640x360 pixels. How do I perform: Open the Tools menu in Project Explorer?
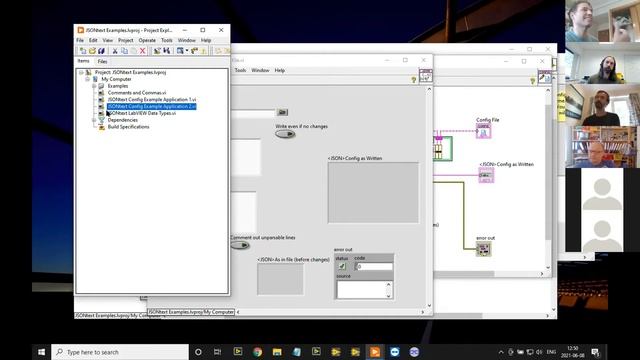pyautogui.click(x=167, y=40)
